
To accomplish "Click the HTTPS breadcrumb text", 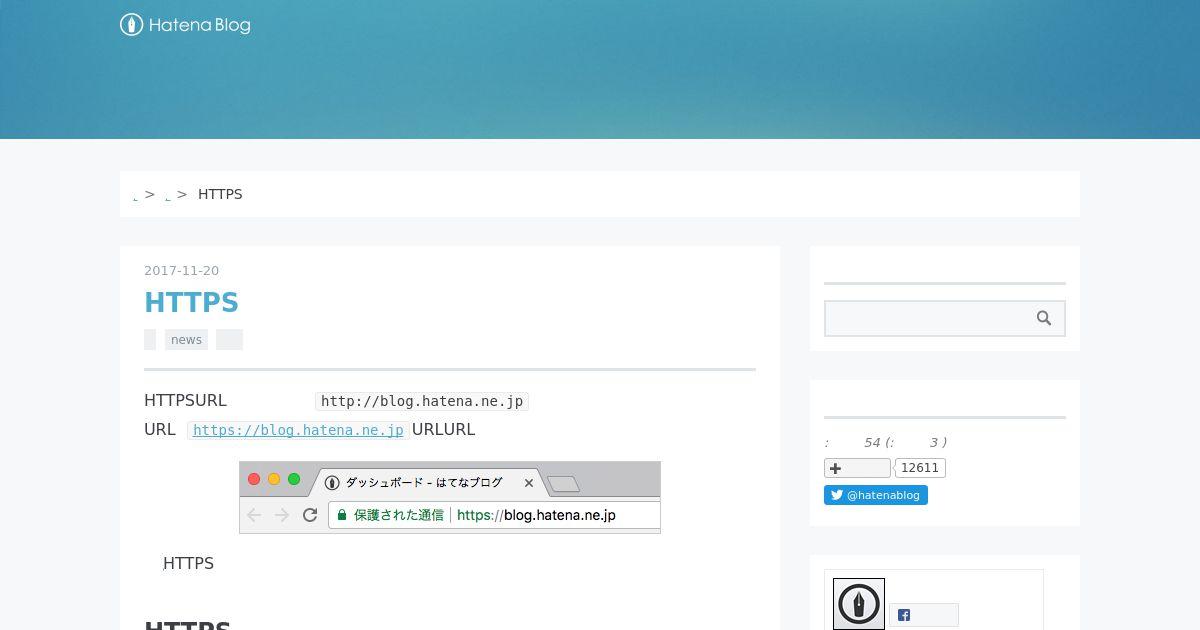I will pyautogui.click(x=220, y=194).
